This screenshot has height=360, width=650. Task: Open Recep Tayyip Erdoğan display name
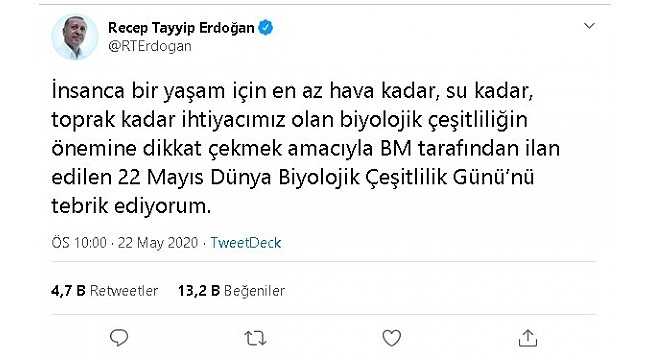pyautogui.click(x=181, y=28)
